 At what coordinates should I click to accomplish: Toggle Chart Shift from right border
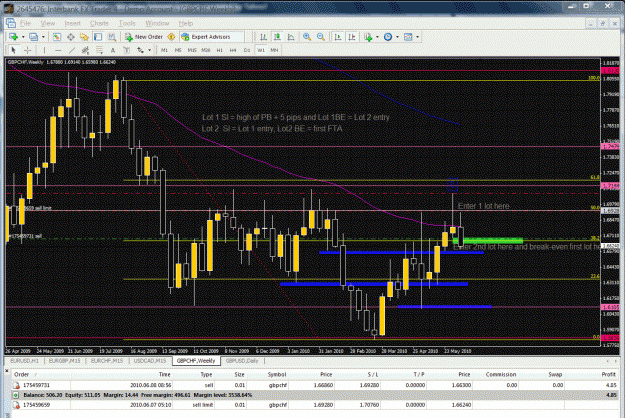coord(352,37)
